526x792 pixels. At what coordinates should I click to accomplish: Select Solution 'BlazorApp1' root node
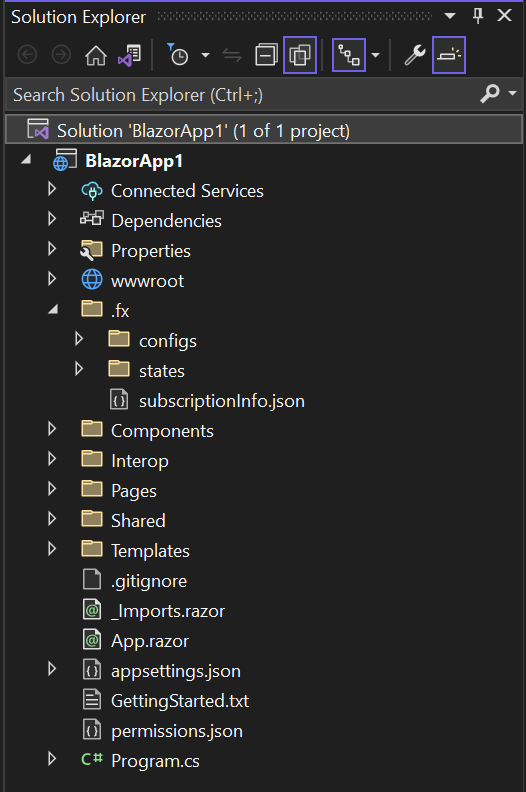point(263,130)
